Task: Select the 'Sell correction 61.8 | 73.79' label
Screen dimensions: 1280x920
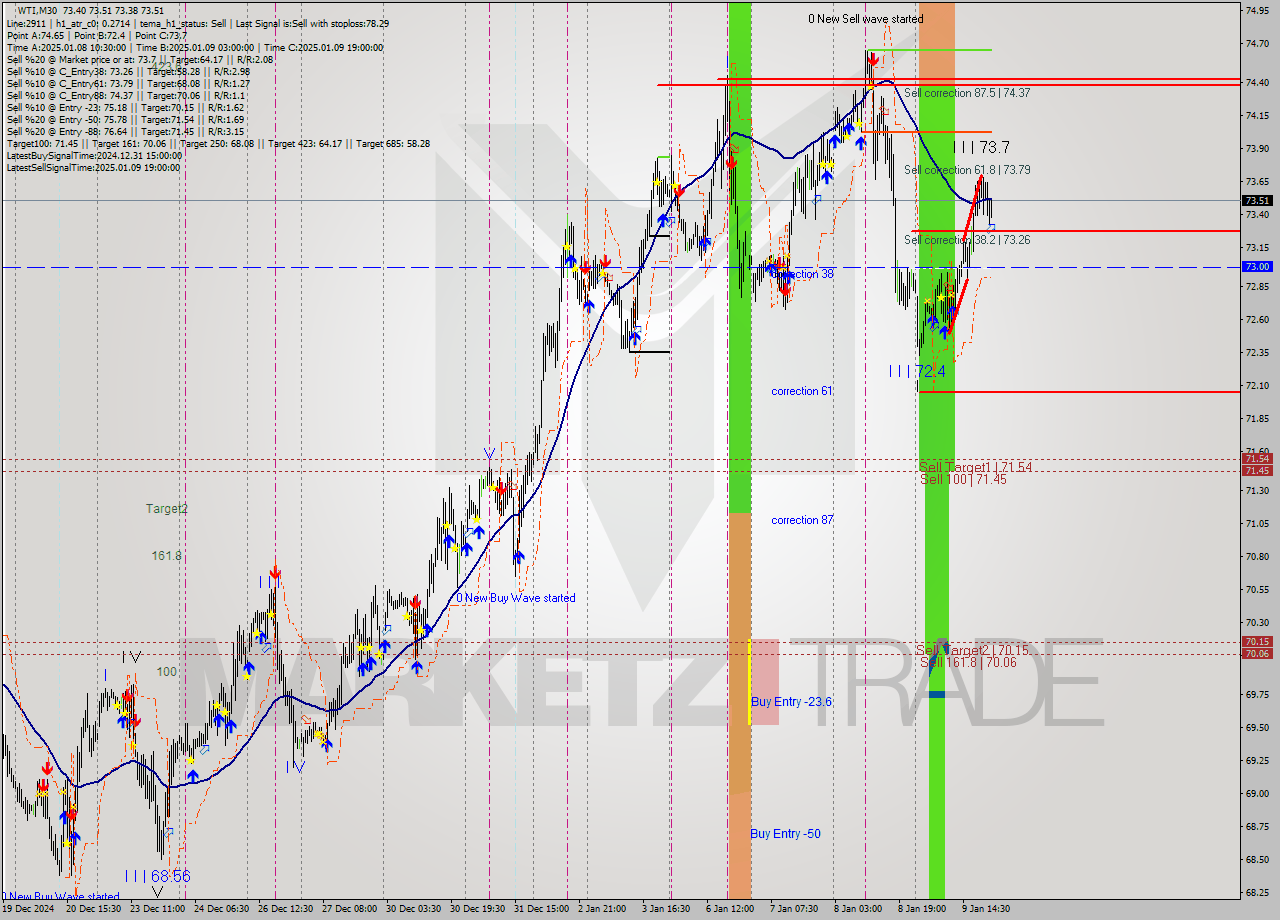Action: click(967, 170)
